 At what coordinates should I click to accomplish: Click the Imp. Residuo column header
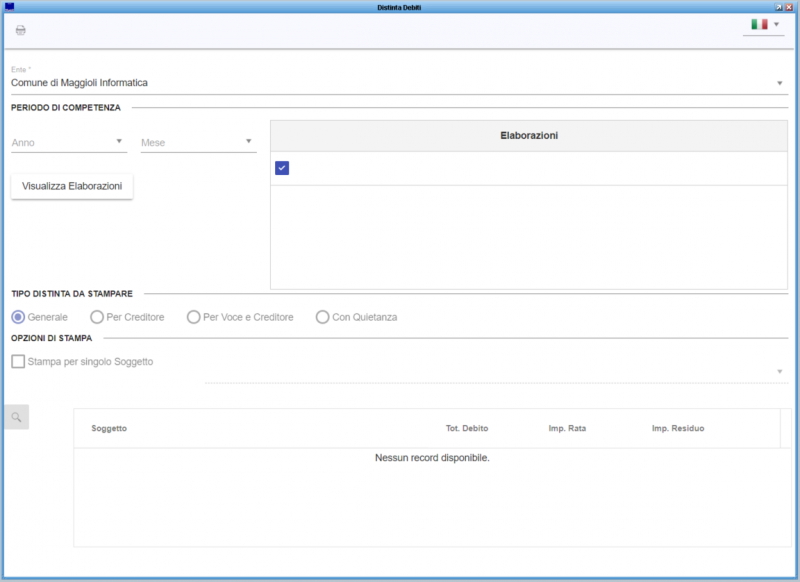pos(677,429)
